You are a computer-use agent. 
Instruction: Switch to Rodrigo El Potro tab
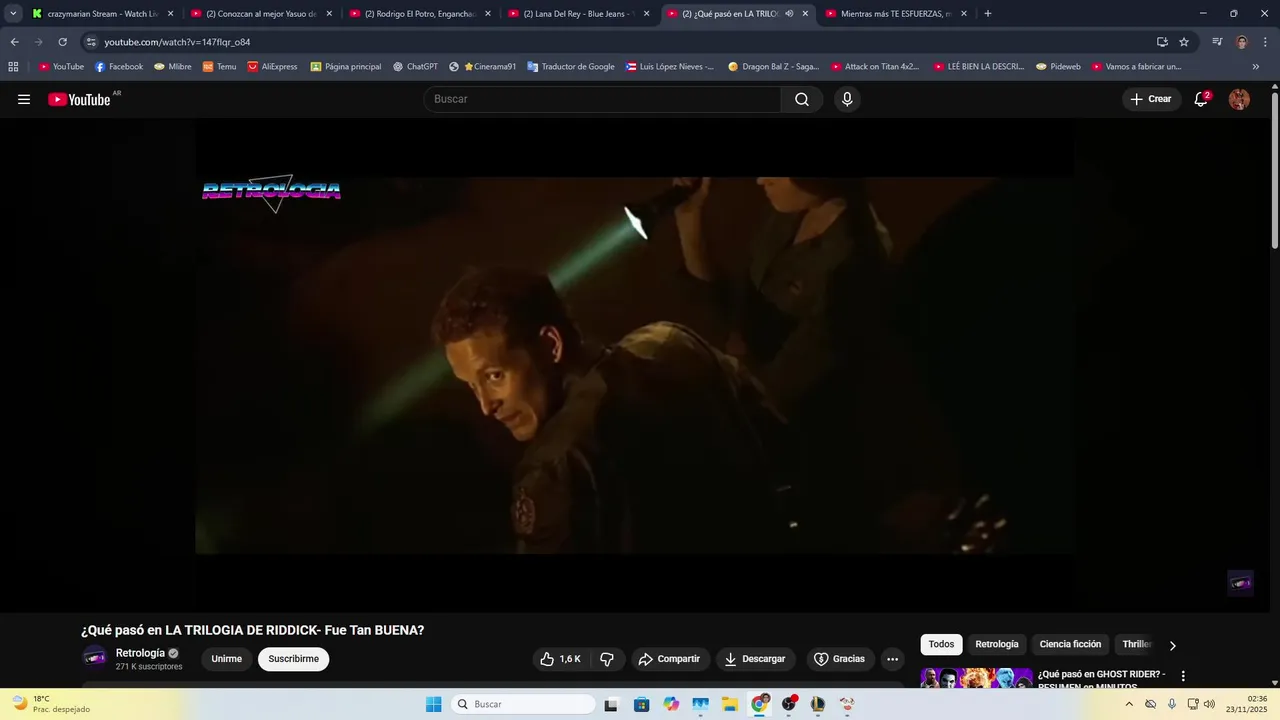pyautogui.click(x=420, y=14)
